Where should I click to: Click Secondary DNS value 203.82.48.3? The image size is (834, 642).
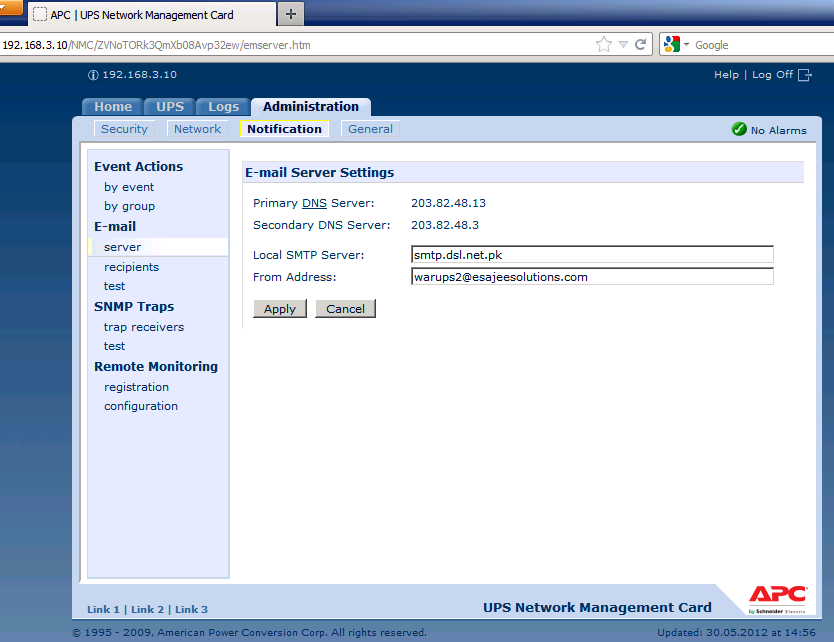click(445, 225)
